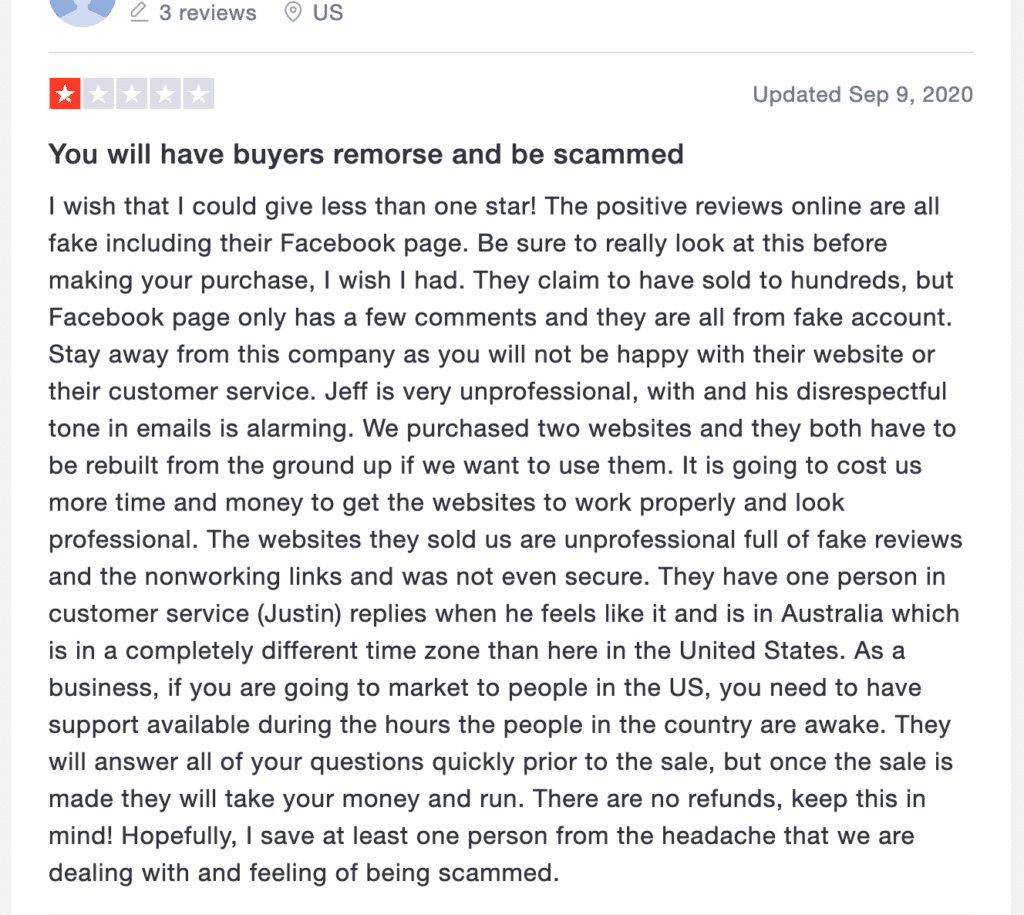Screen dimensions: 1024x915
Task: Click the word Hopefully in the review
Action: [178, 836]
